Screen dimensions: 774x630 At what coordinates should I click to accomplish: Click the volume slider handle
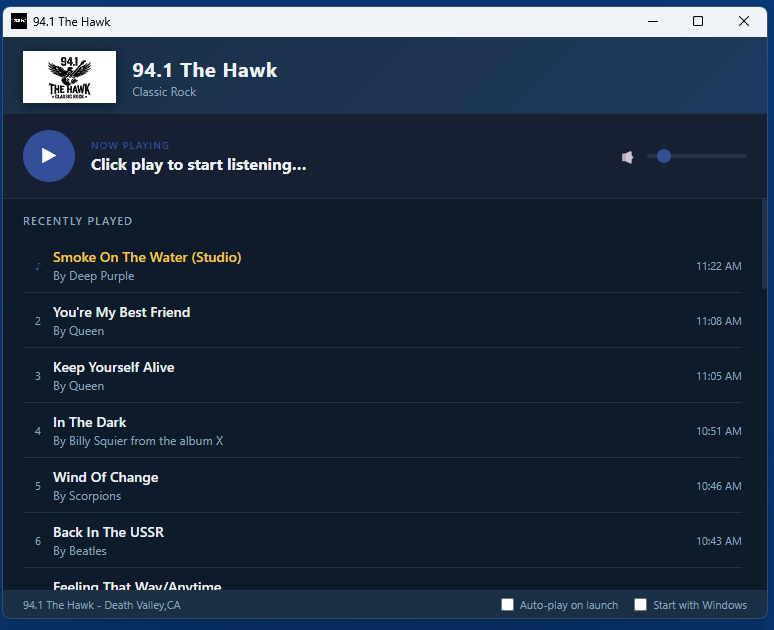point(664,156)
